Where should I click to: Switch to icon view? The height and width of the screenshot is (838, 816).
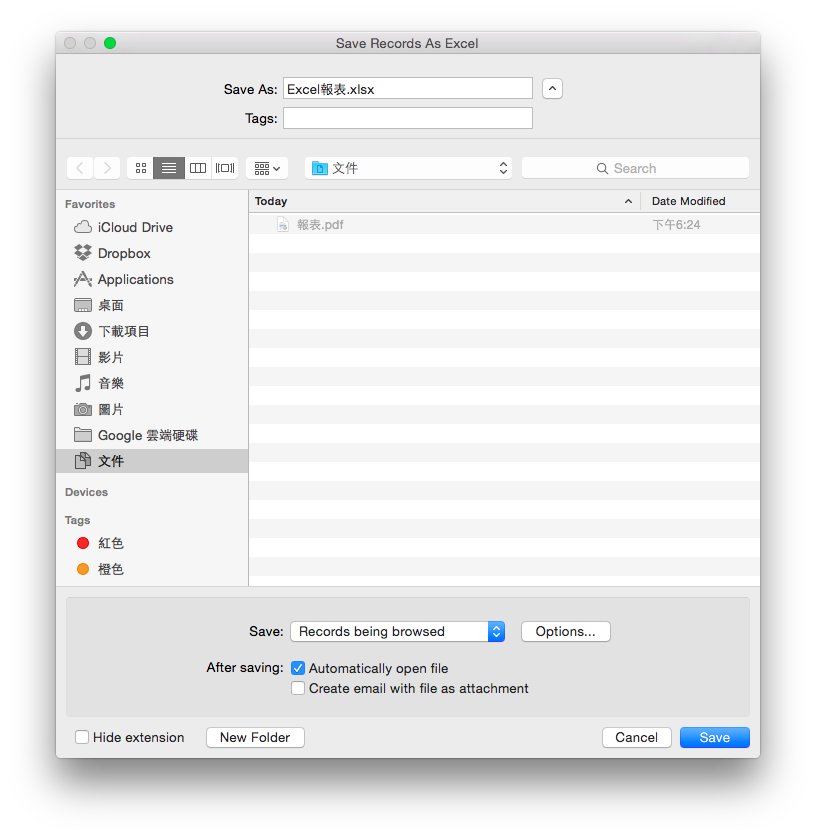tap(141, 168)
